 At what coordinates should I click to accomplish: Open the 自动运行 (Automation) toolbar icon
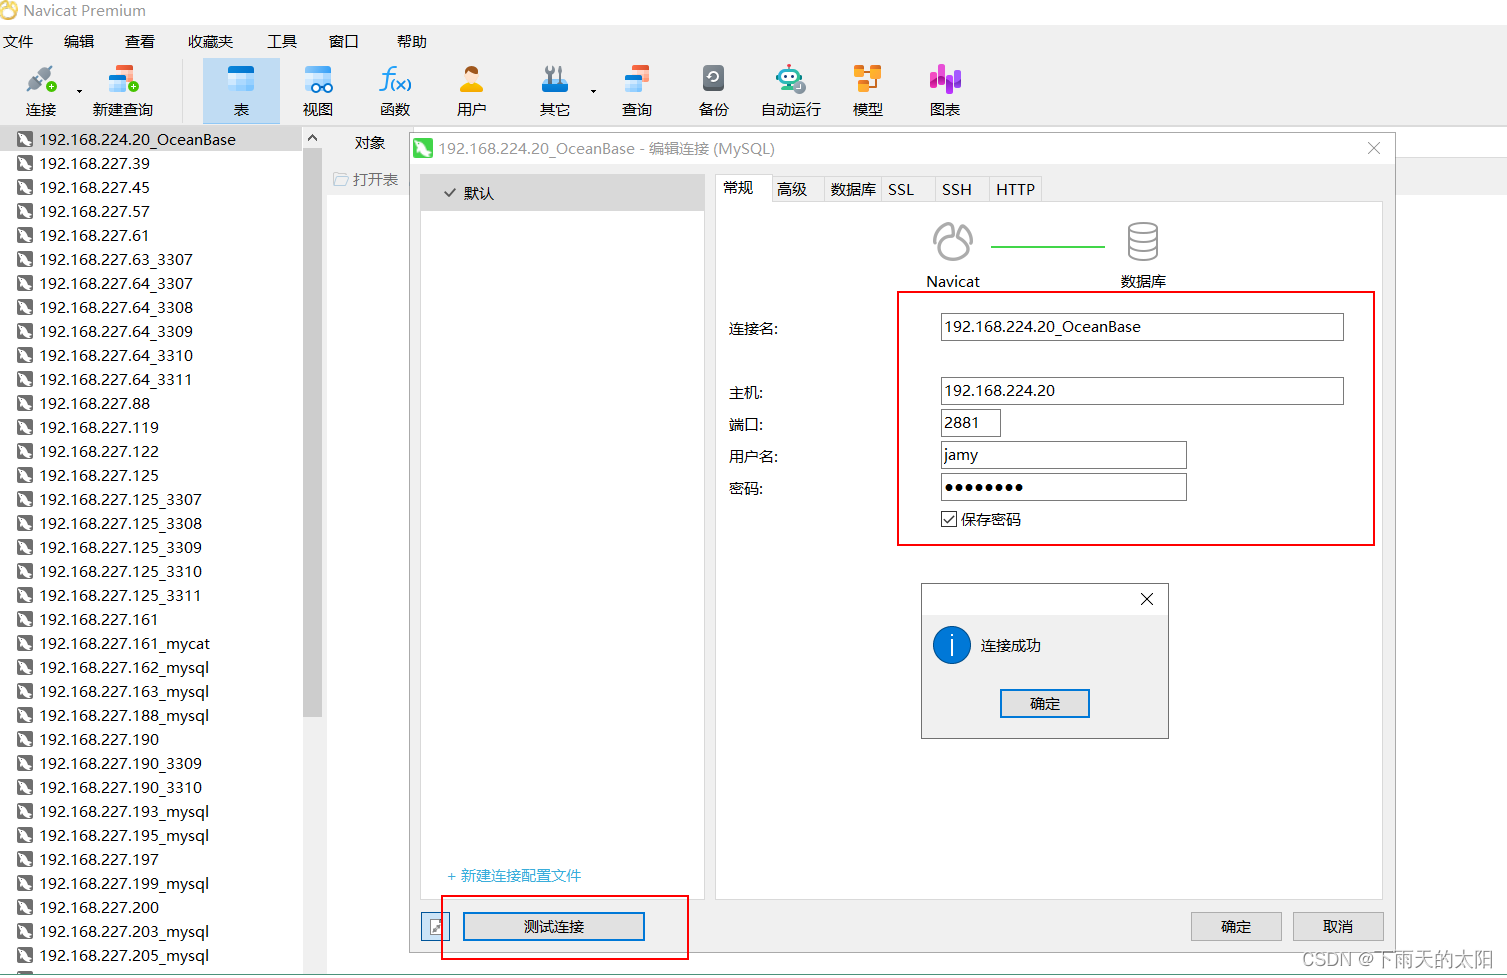coord(790,79)
